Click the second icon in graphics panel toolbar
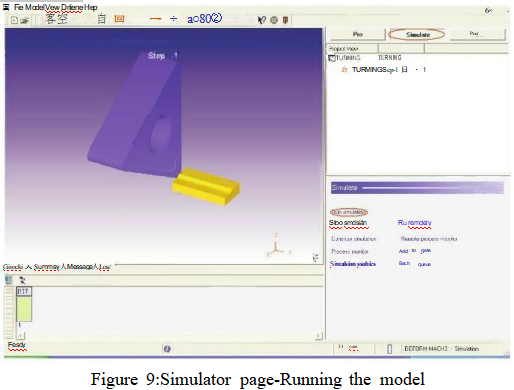514x390 pixels. (22, 280)
